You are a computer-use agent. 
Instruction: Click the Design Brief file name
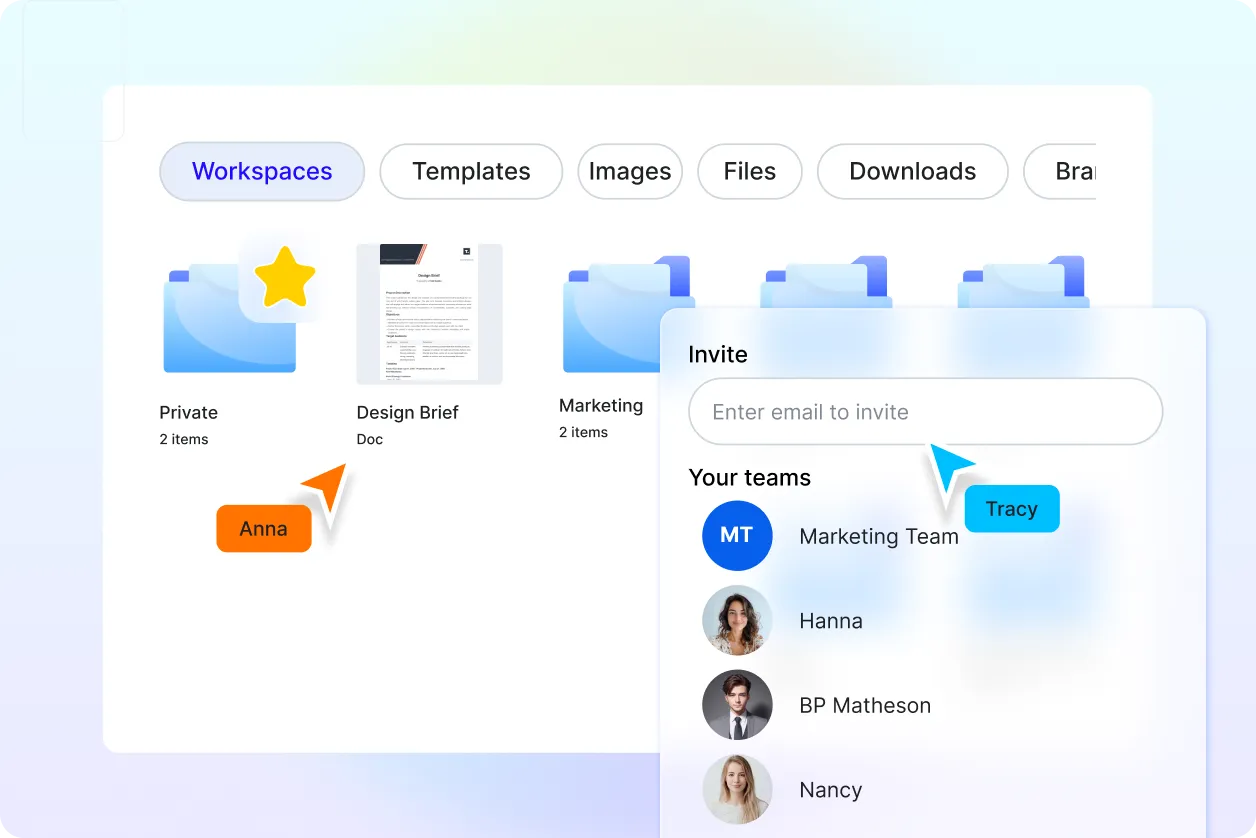[408, 412]
